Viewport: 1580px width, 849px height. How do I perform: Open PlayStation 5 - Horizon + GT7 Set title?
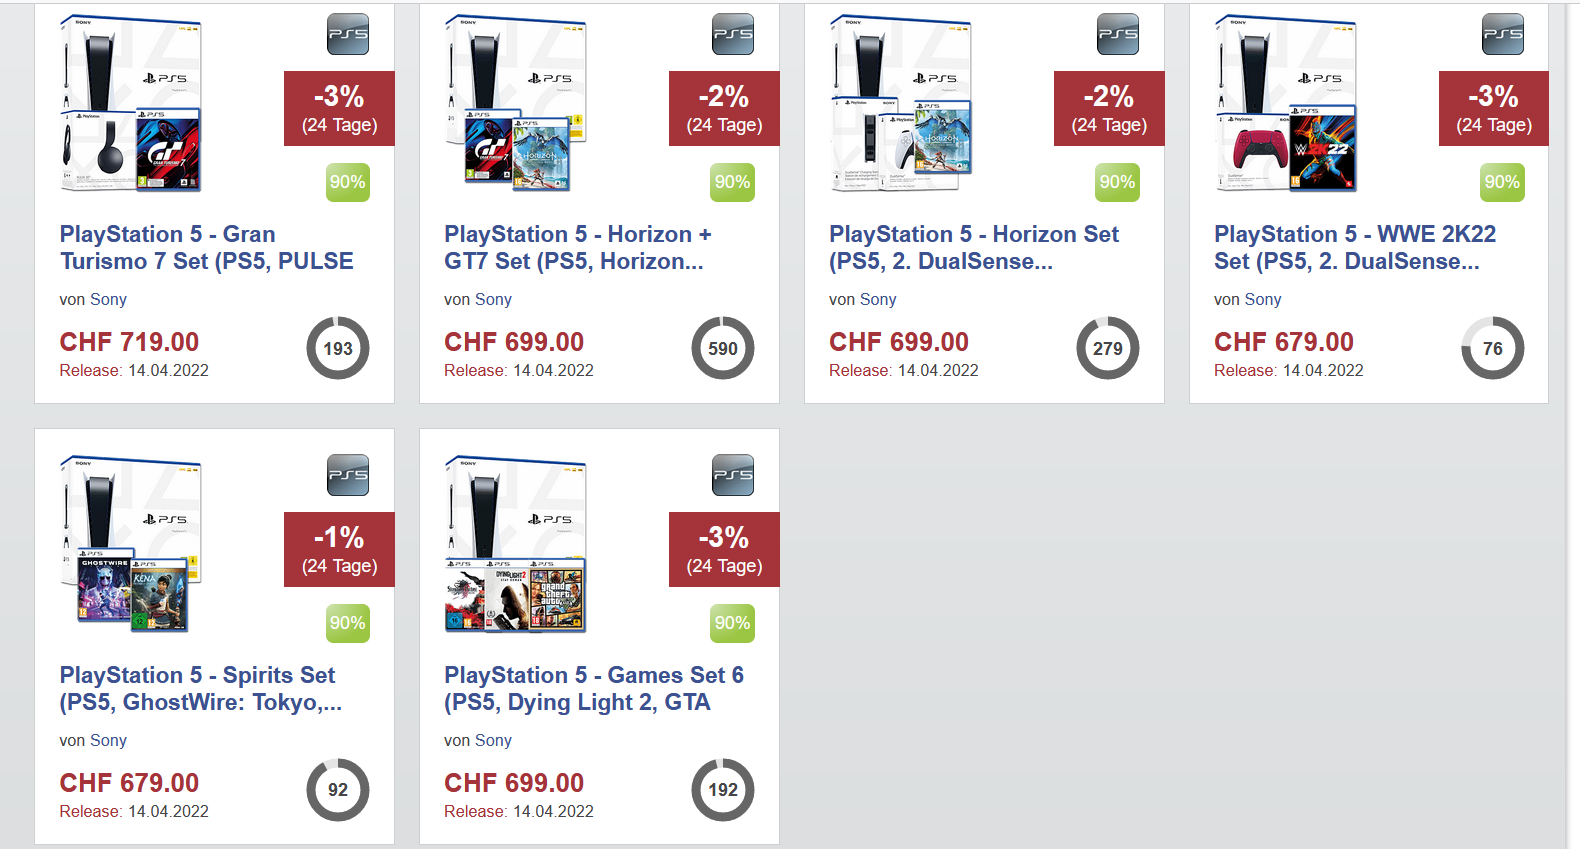pos(577,248)
